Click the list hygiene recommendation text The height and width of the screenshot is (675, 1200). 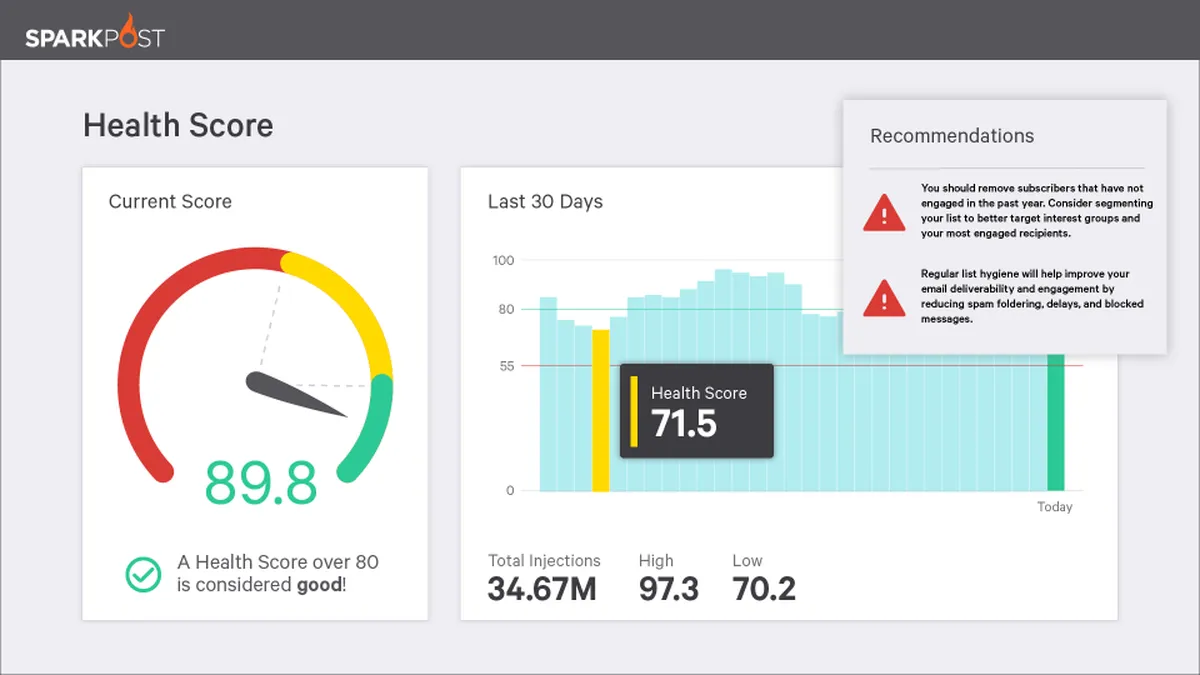tap(1032, 296)
